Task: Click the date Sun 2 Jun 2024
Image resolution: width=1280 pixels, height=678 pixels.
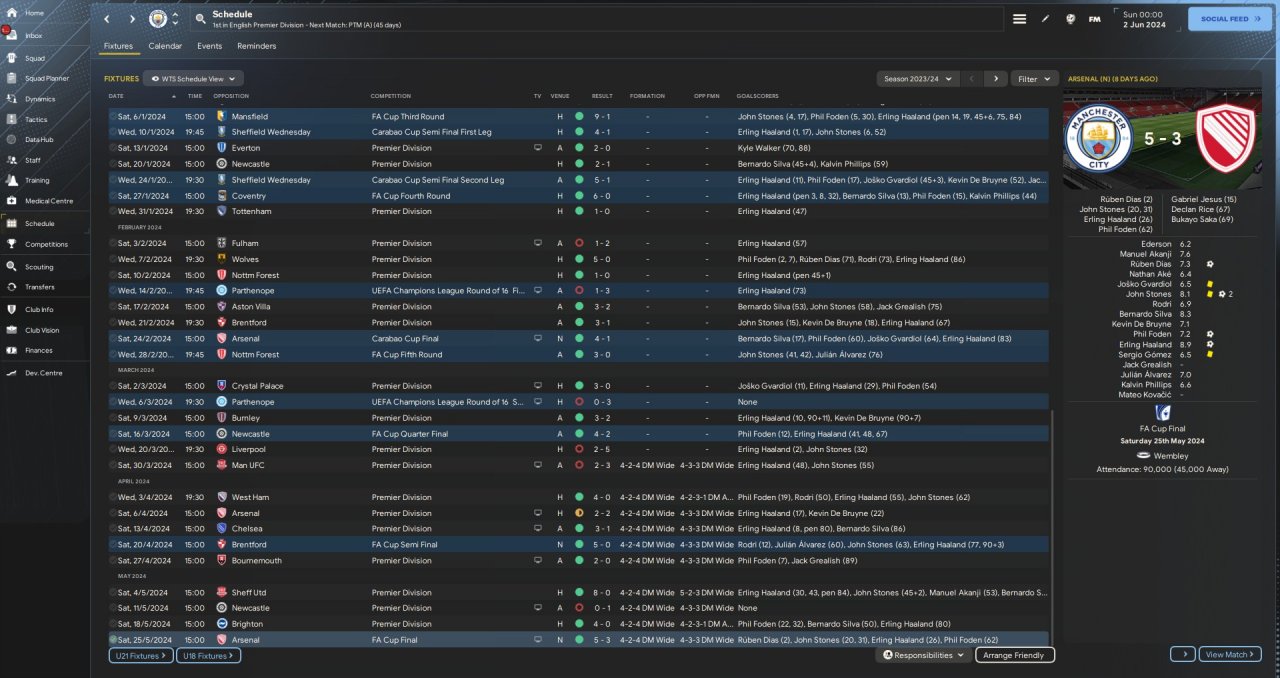Action: [x=1144, y=19]
